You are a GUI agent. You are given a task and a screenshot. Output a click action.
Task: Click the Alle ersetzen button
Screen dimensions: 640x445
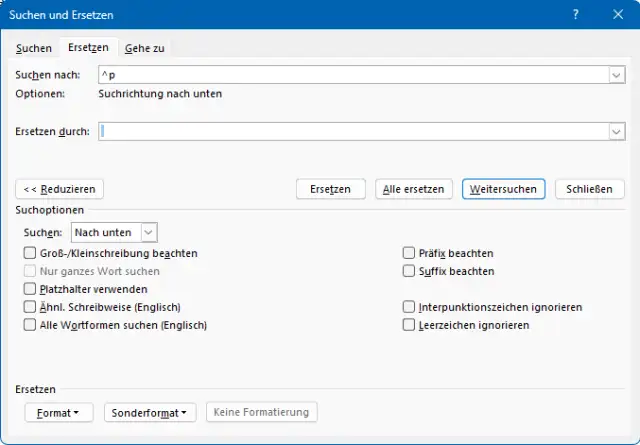click(x=415, y=189)
